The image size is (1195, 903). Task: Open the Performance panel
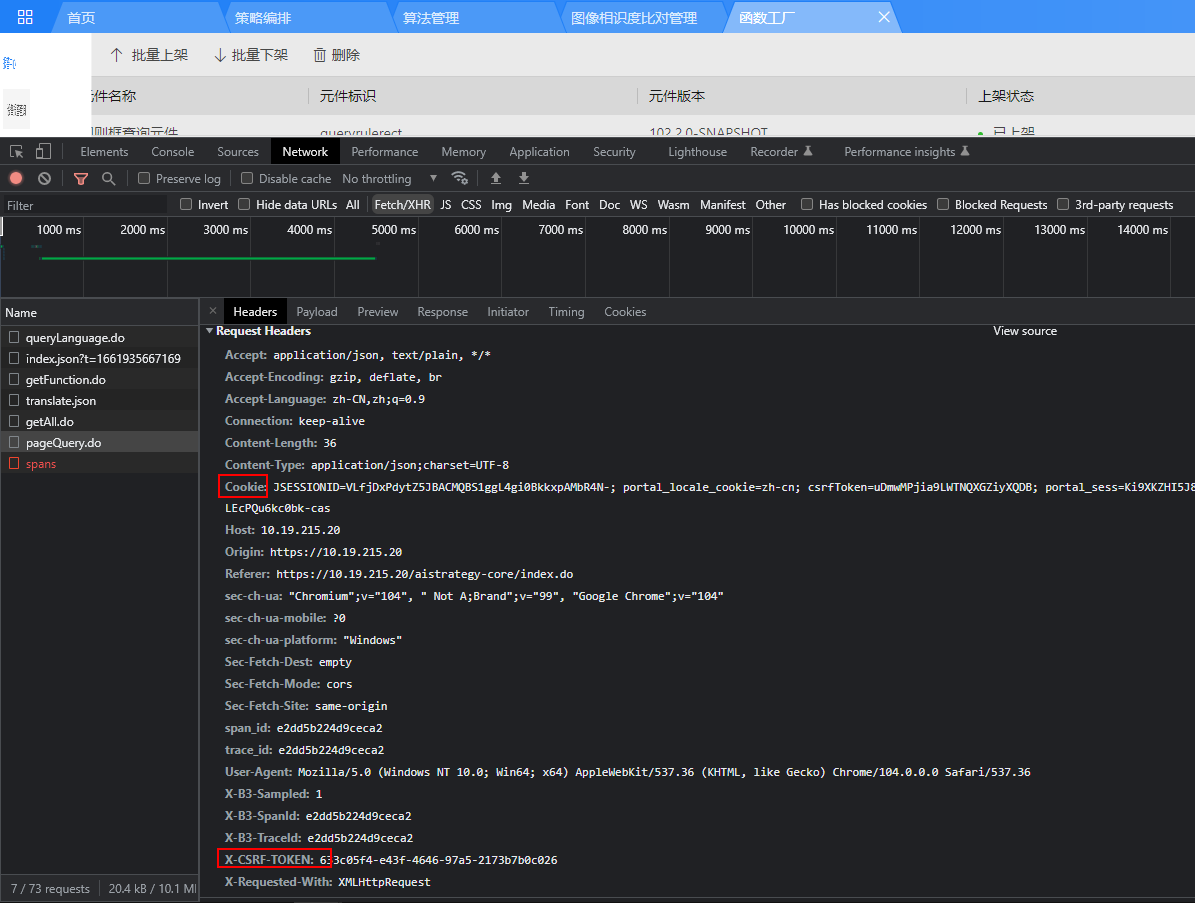(385, 152)
